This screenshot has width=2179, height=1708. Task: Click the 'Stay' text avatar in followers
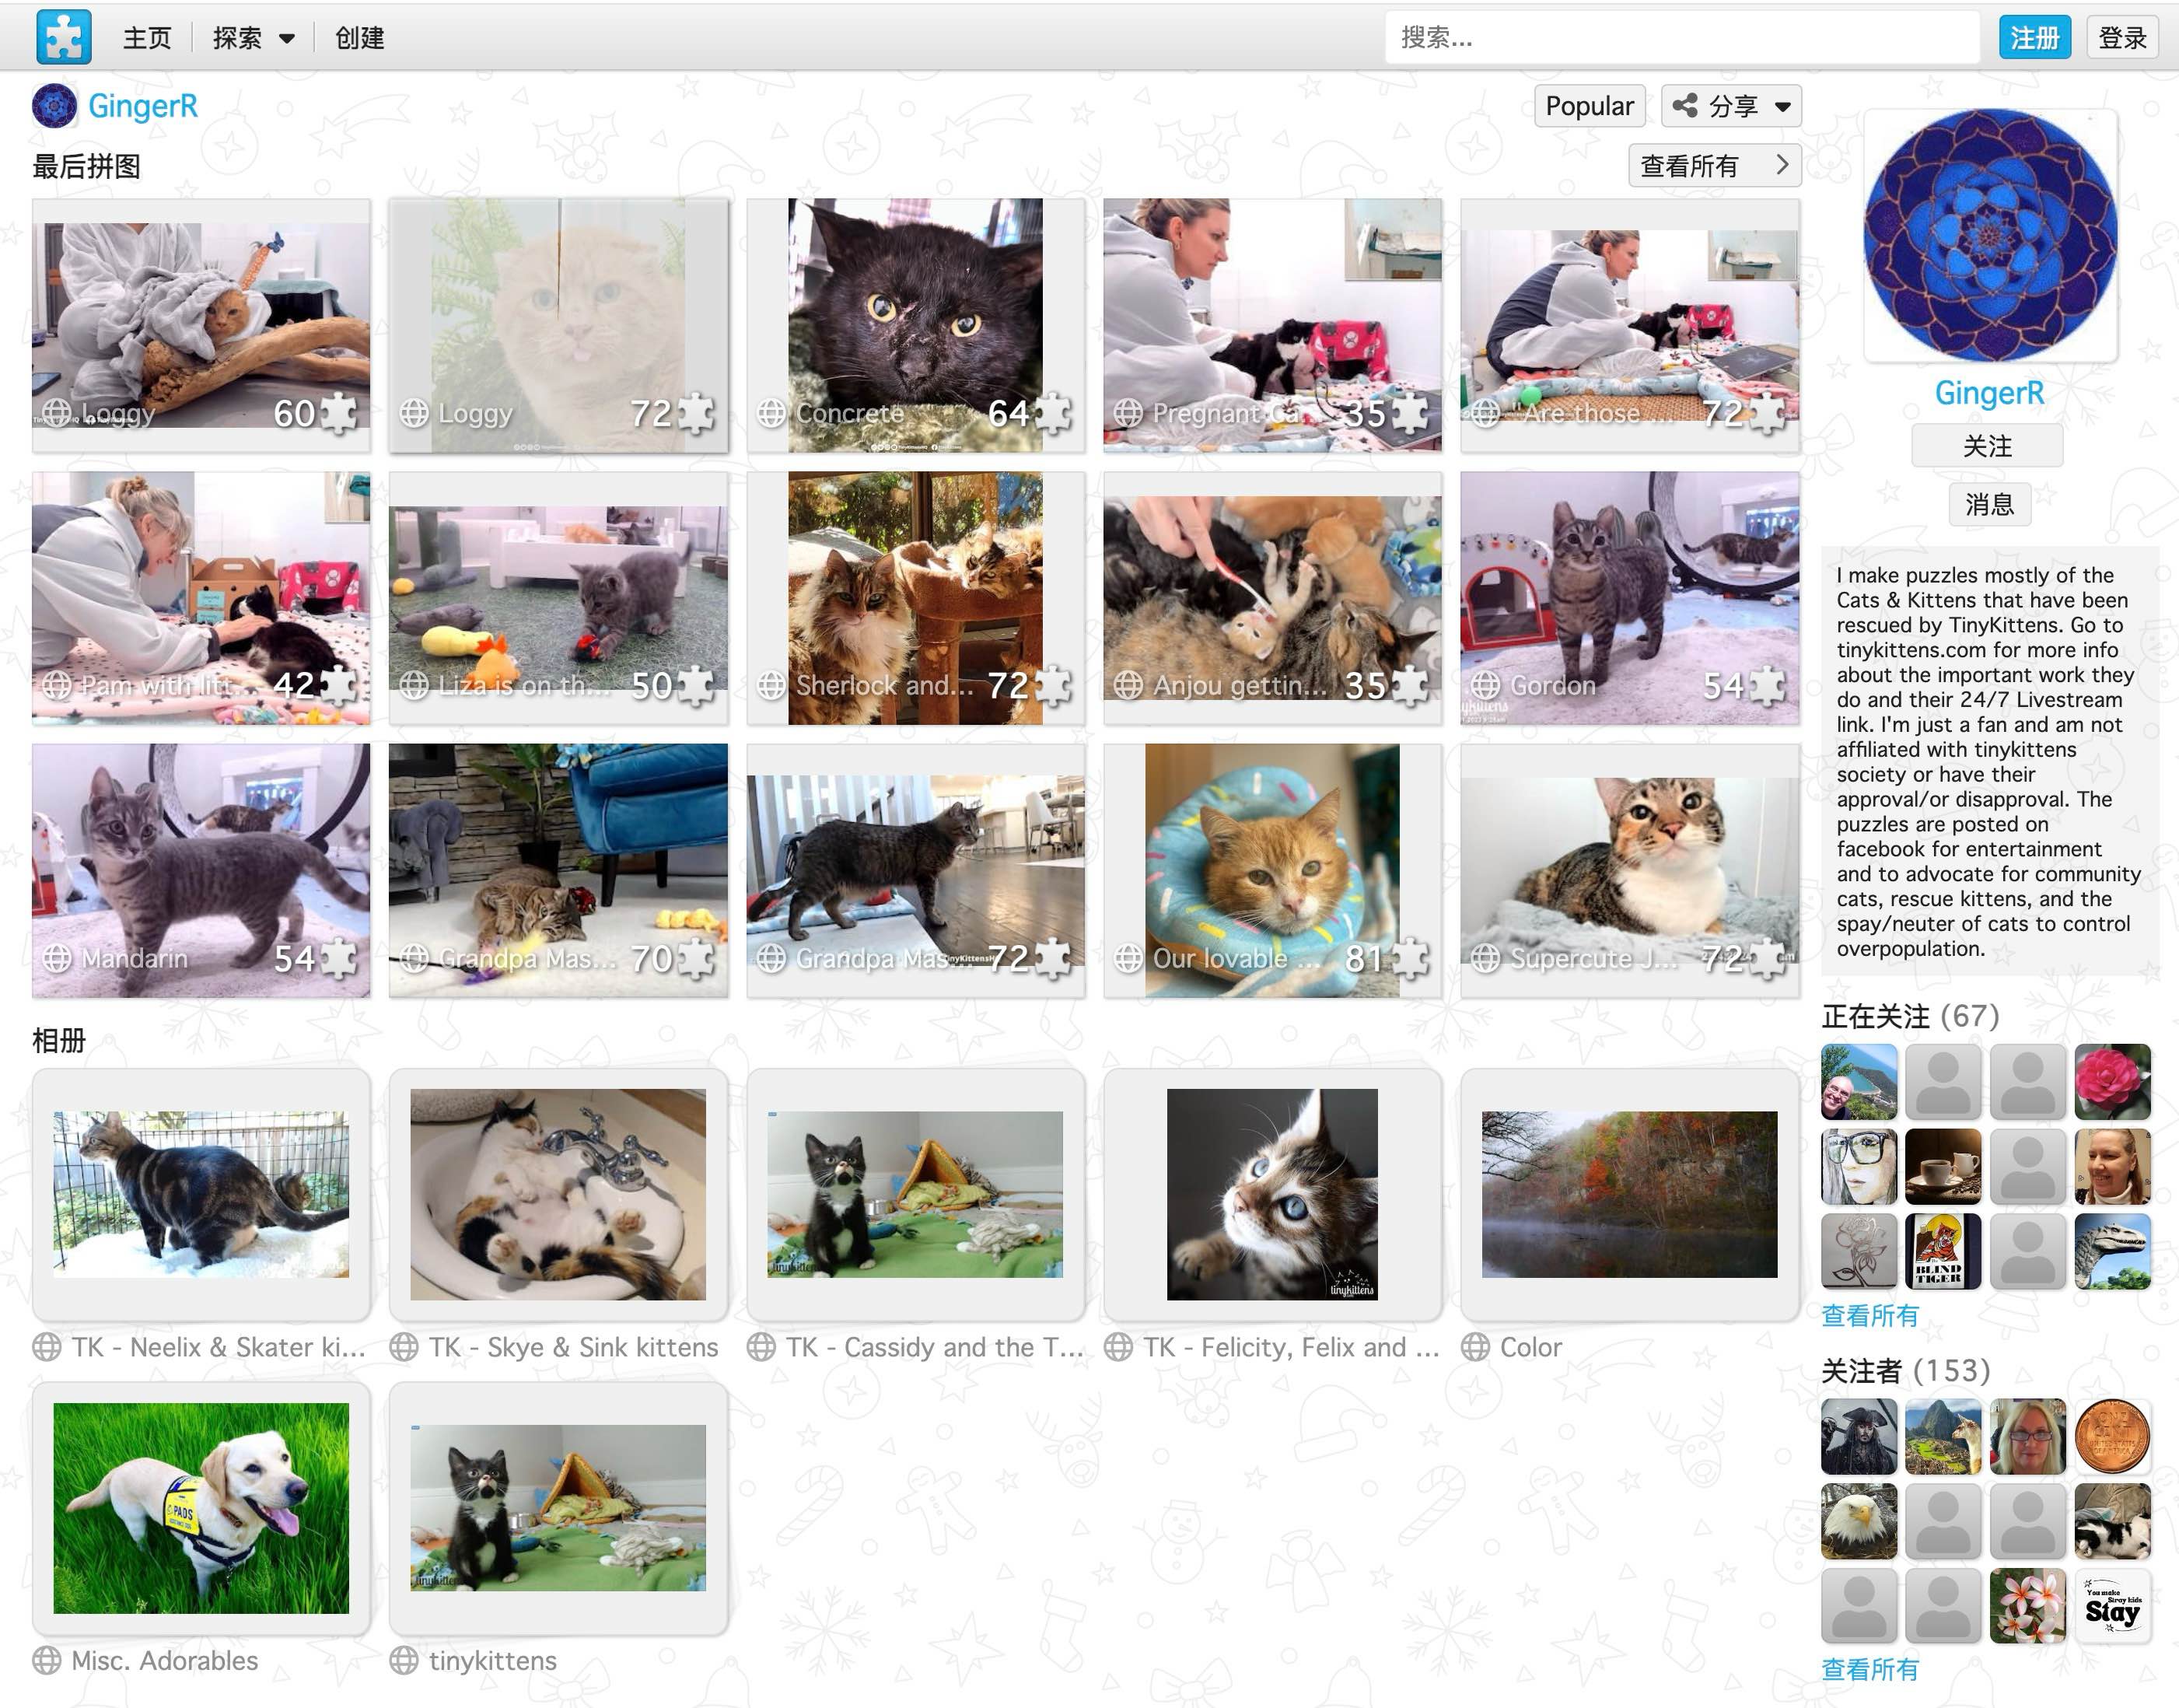click(x=2112, y=1606)
